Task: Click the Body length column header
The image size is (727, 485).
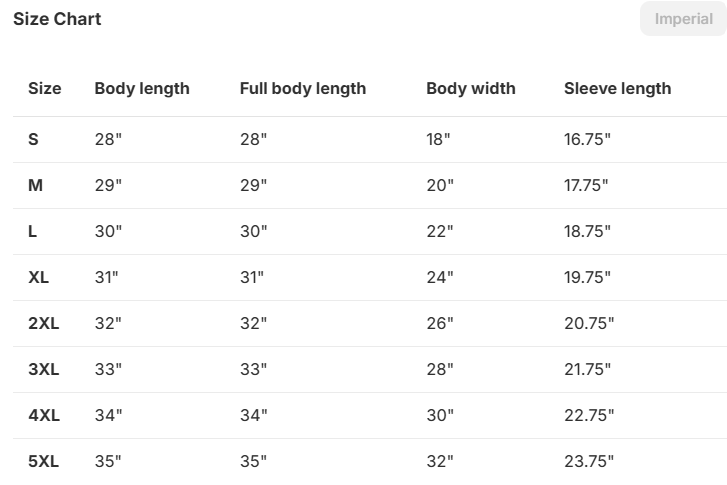Action: [x=142, y=88]
